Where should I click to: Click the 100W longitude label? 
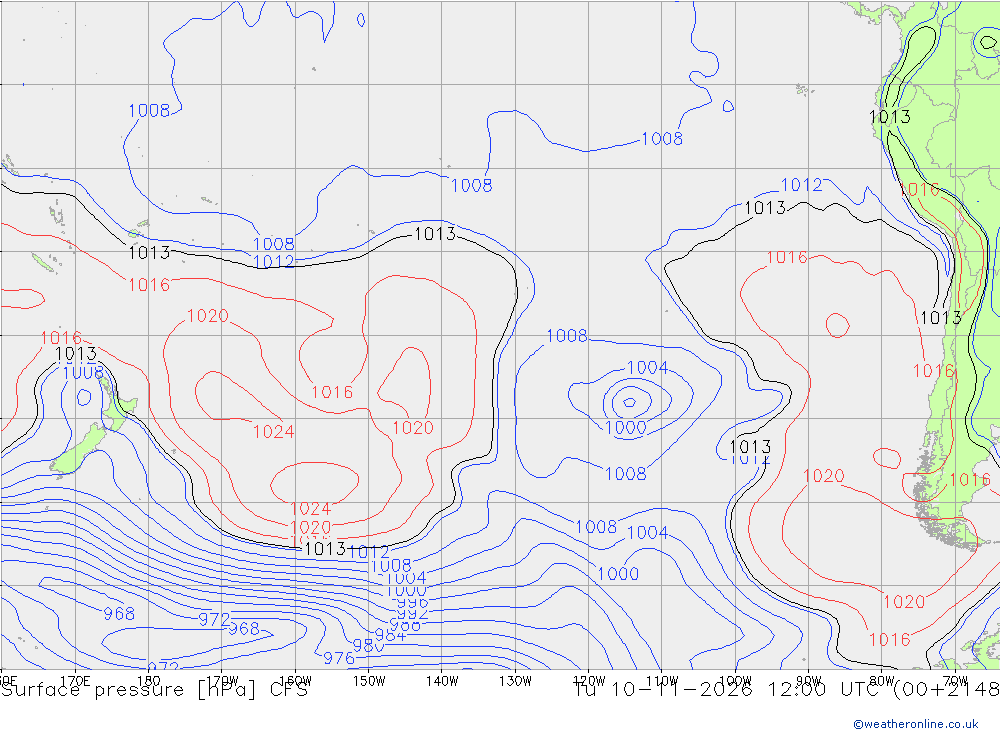(735, 681)
